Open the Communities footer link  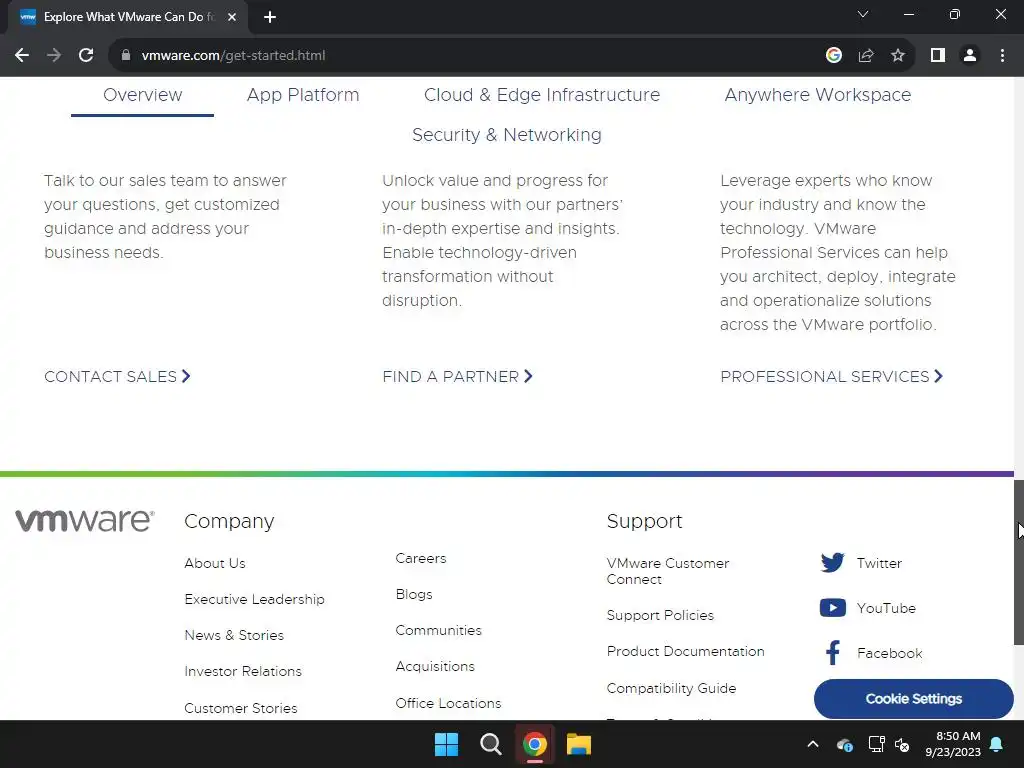[x=439, y=630]
